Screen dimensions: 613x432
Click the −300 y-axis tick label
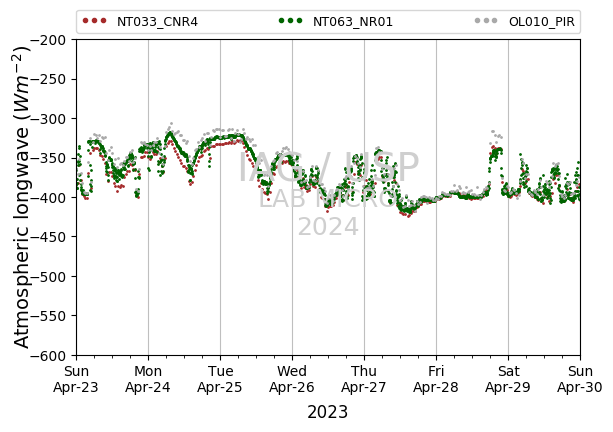click(52, 119)
